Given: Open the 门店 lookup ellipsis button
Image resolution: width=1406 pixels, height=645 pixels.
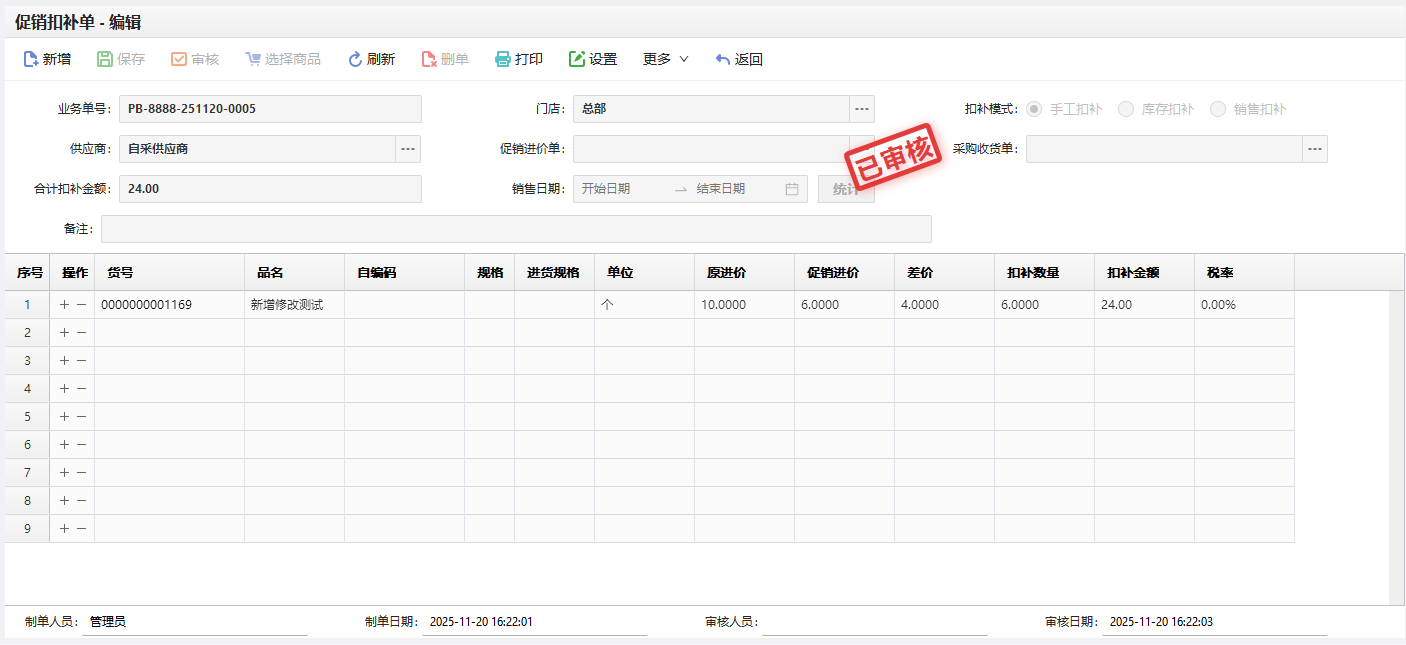Looking at the screenshot, I should (x=862, y=109).
